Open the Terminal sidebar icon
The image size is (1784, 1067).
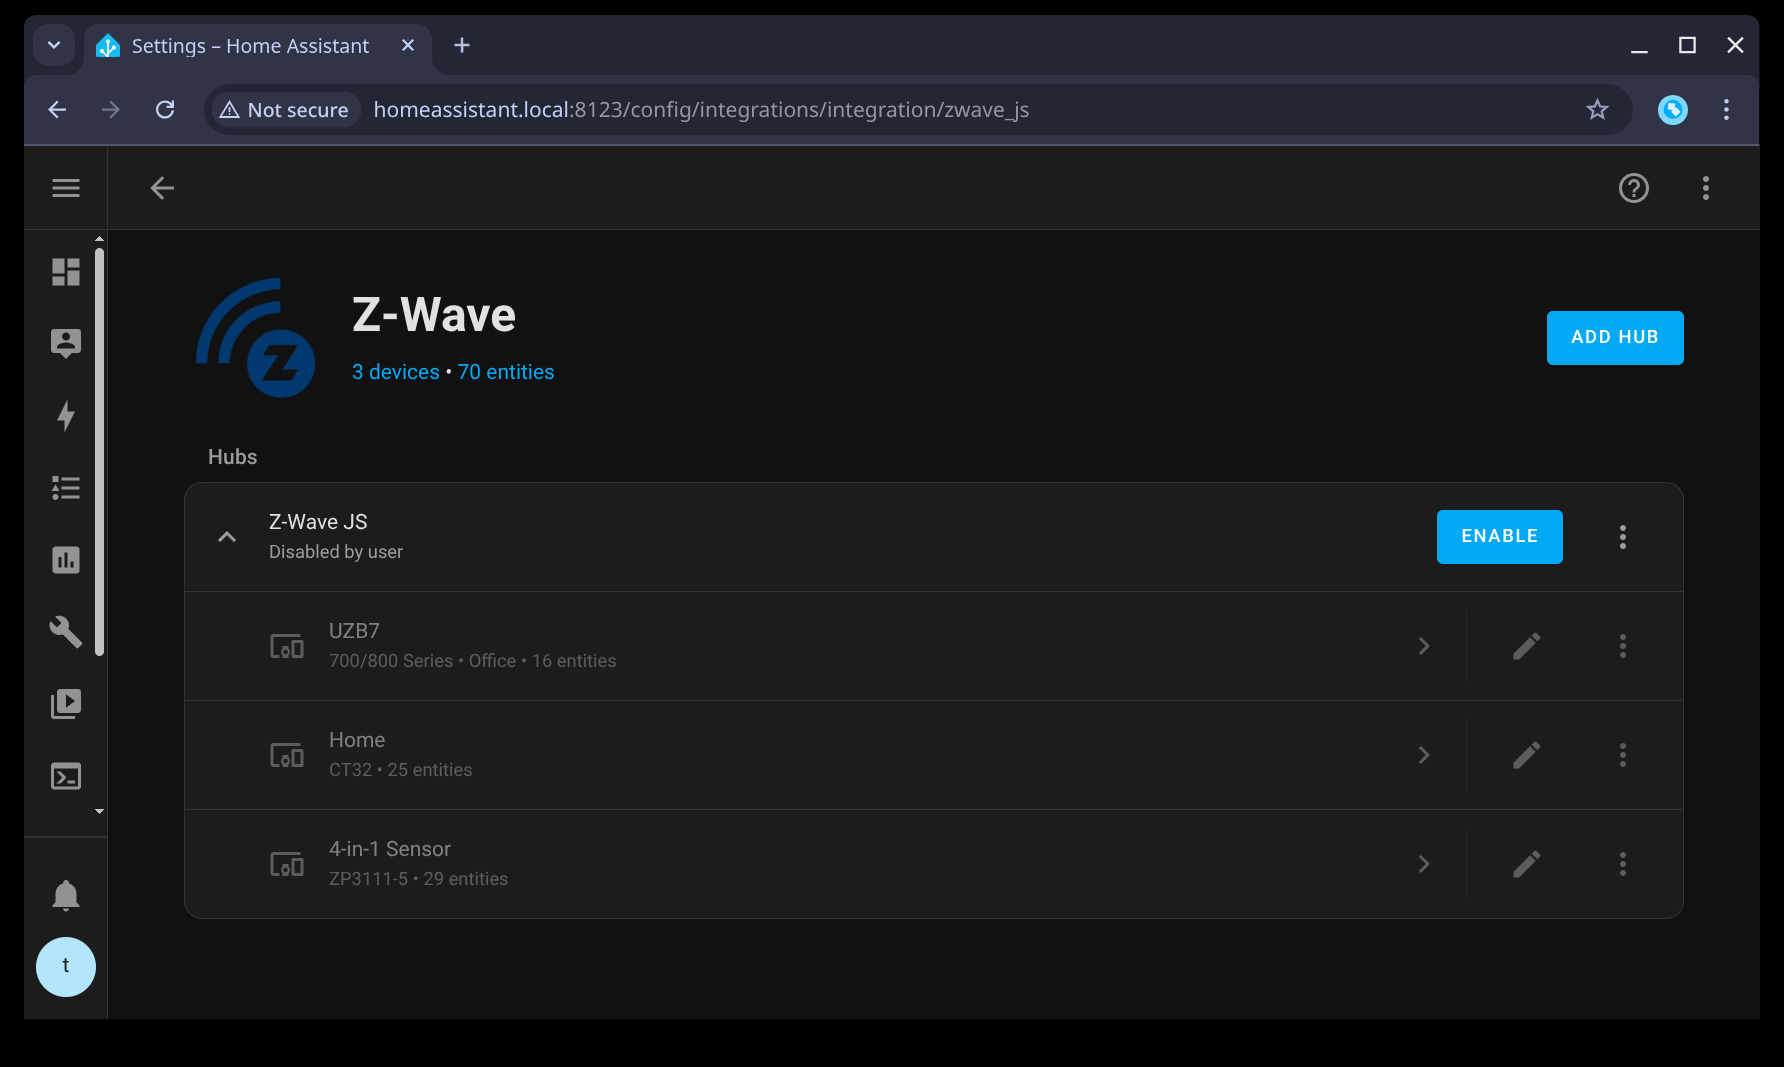(x=66, y=776)
